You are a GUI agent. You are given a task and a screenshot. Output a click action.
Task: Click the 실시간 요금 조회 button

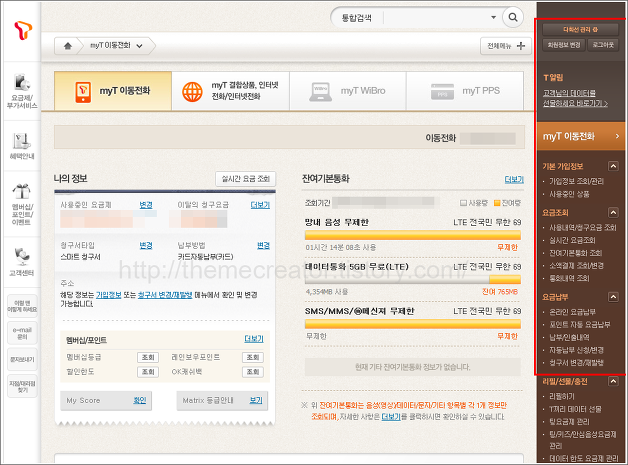point(246,179)
